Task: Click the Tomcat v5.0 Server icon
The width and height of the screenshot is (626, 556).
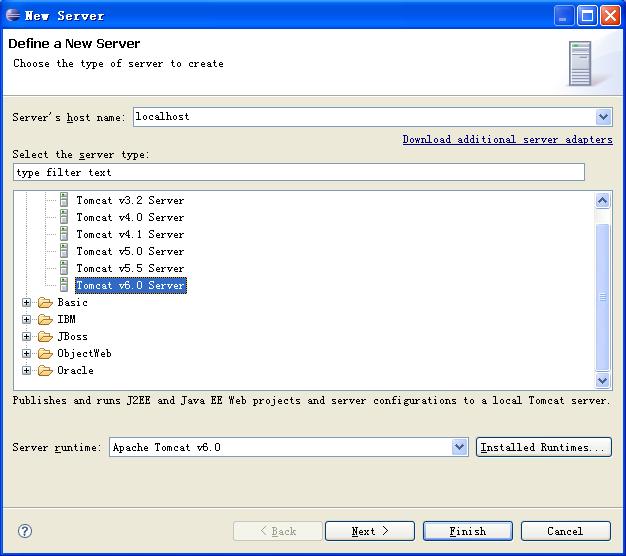Action: click(x=64, y=251)
